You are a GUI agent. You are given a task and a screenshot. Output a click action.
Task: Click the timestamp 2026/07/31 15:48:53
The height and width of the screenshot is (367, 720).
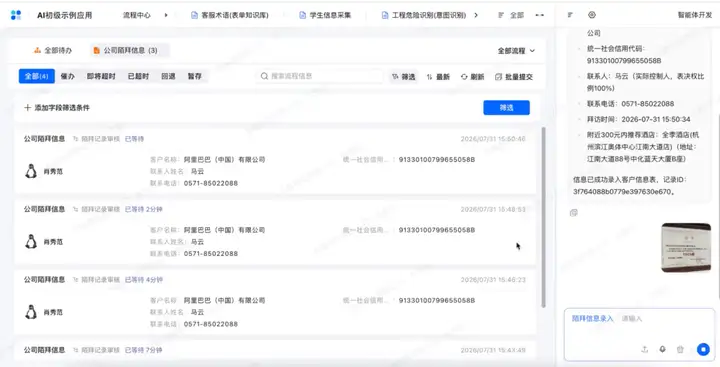(493, 209)
